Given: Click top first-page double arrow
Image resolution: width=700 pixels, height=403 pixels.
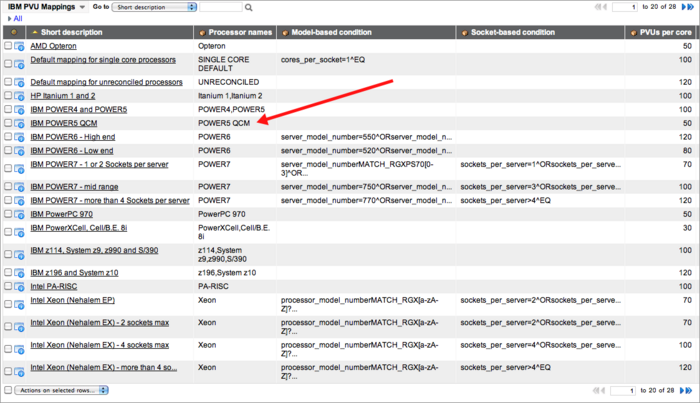Looking at the screenshot, I should point(597,7).
